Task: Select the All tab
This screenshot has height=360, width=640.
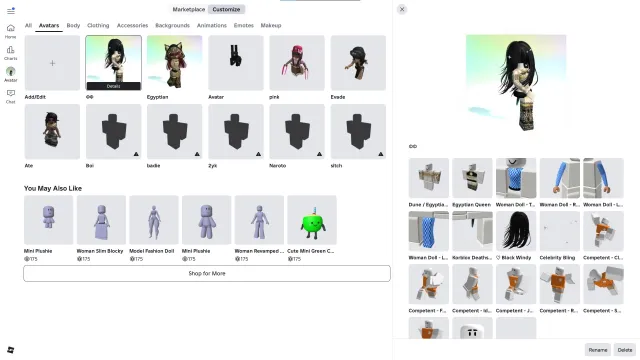Action: coord(28,25)
